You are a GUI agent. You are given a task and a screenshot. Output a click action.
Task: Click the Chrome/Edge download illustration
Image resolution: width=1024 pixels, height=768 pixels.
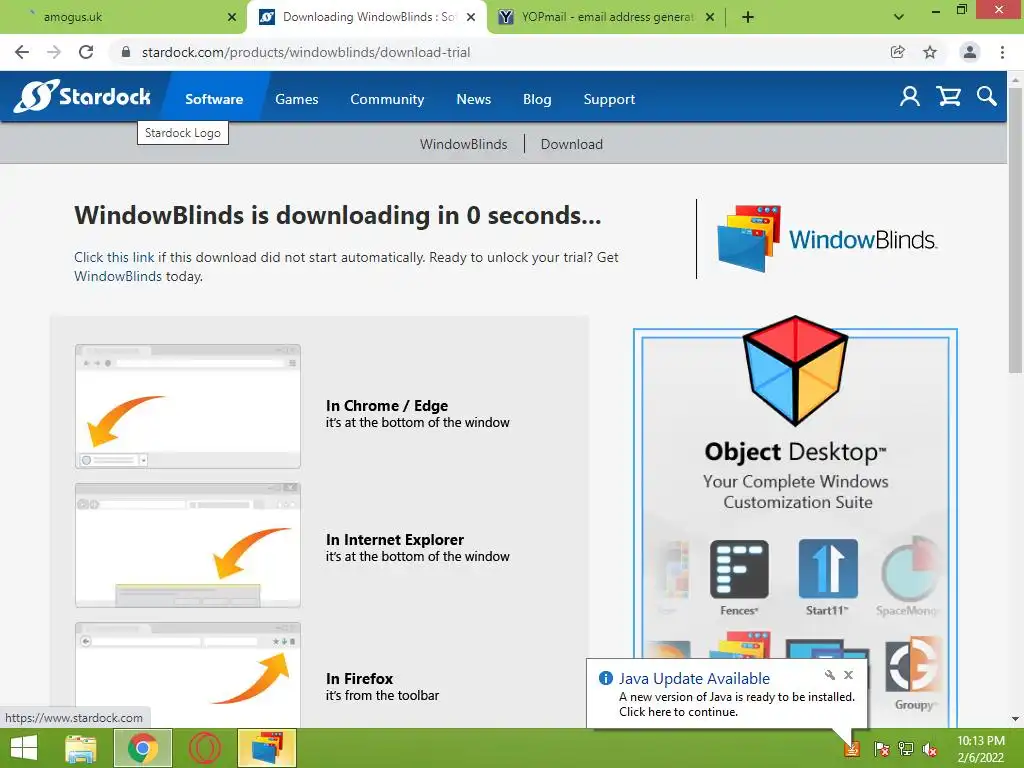pos(187,406)
